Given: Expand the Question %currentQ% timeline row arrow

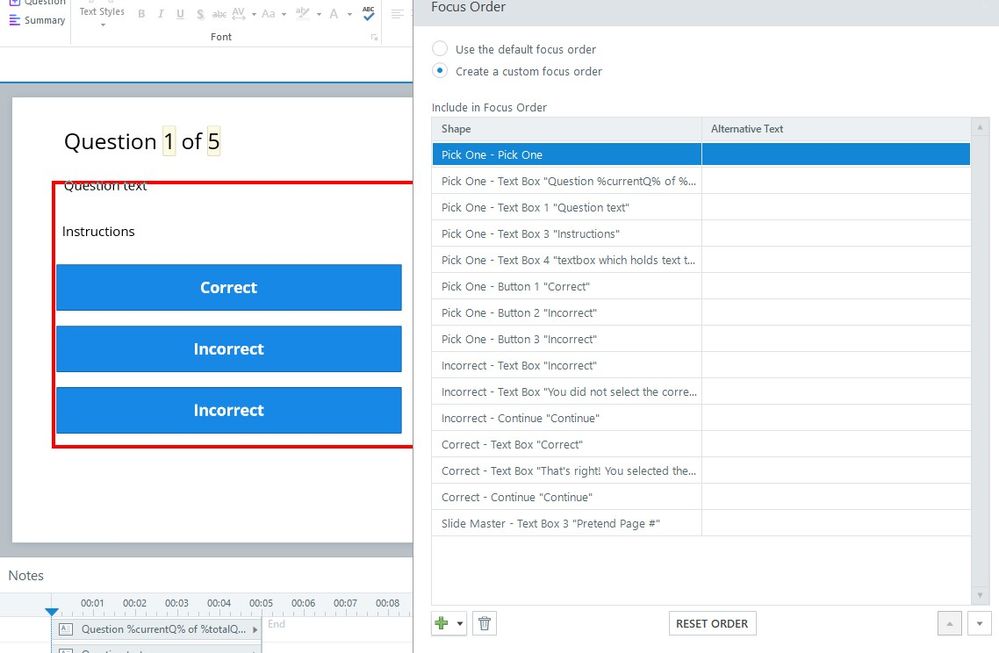Looking at the screenshot, I should point(255,629).
